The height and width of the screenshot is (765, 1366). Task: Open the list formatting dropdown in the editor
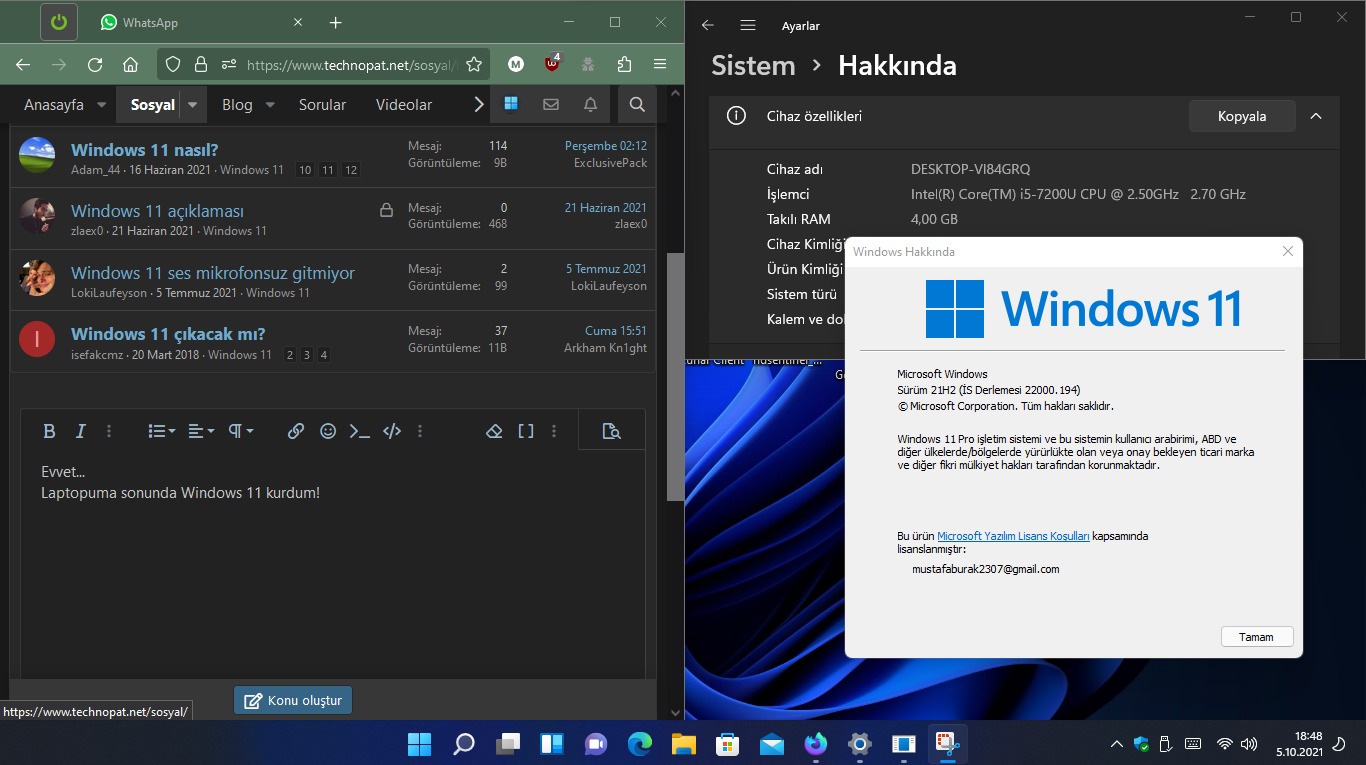162,431
